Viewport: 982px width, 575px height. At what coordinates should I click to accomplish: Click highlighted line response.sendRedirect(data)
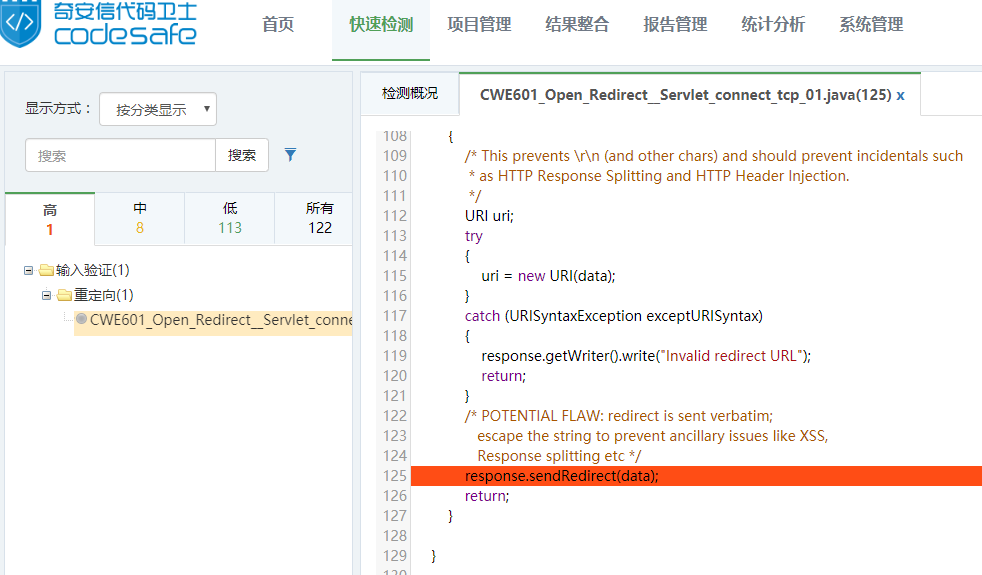pyautogui.click(x=562, y=476)
